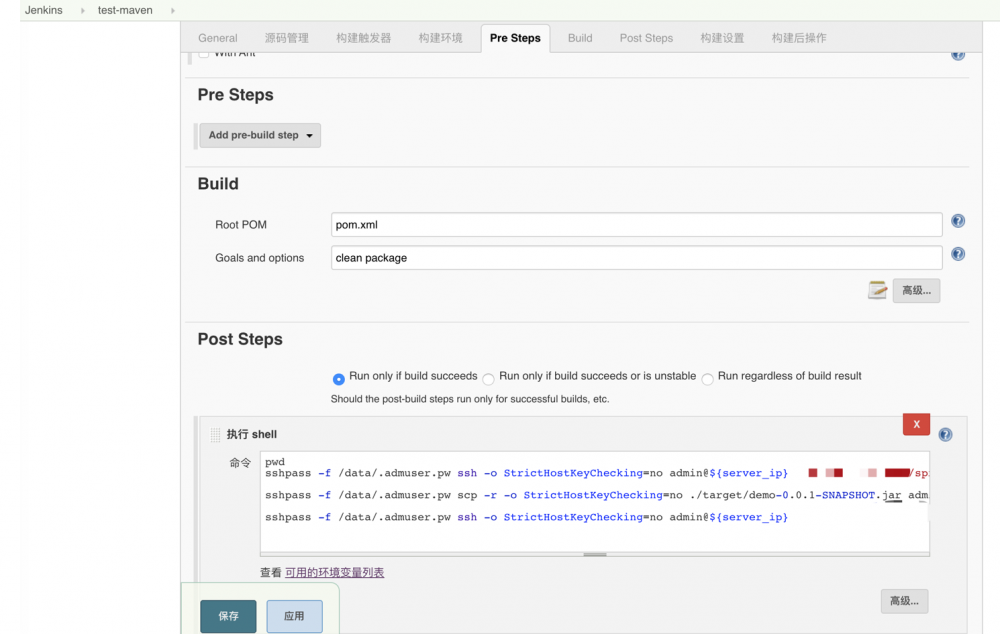Expand the test-maven breadcrumb arrow

(173, 10)
